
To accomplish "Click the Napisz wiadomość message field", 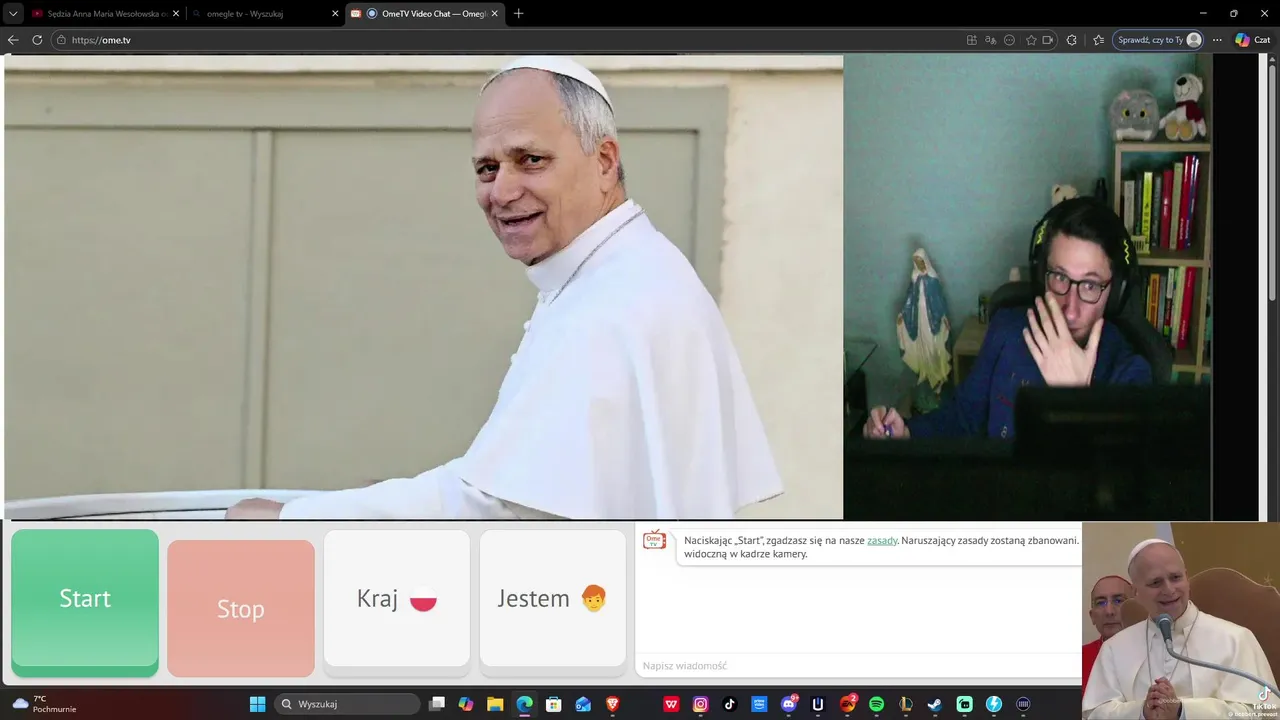I will point(860,666).
